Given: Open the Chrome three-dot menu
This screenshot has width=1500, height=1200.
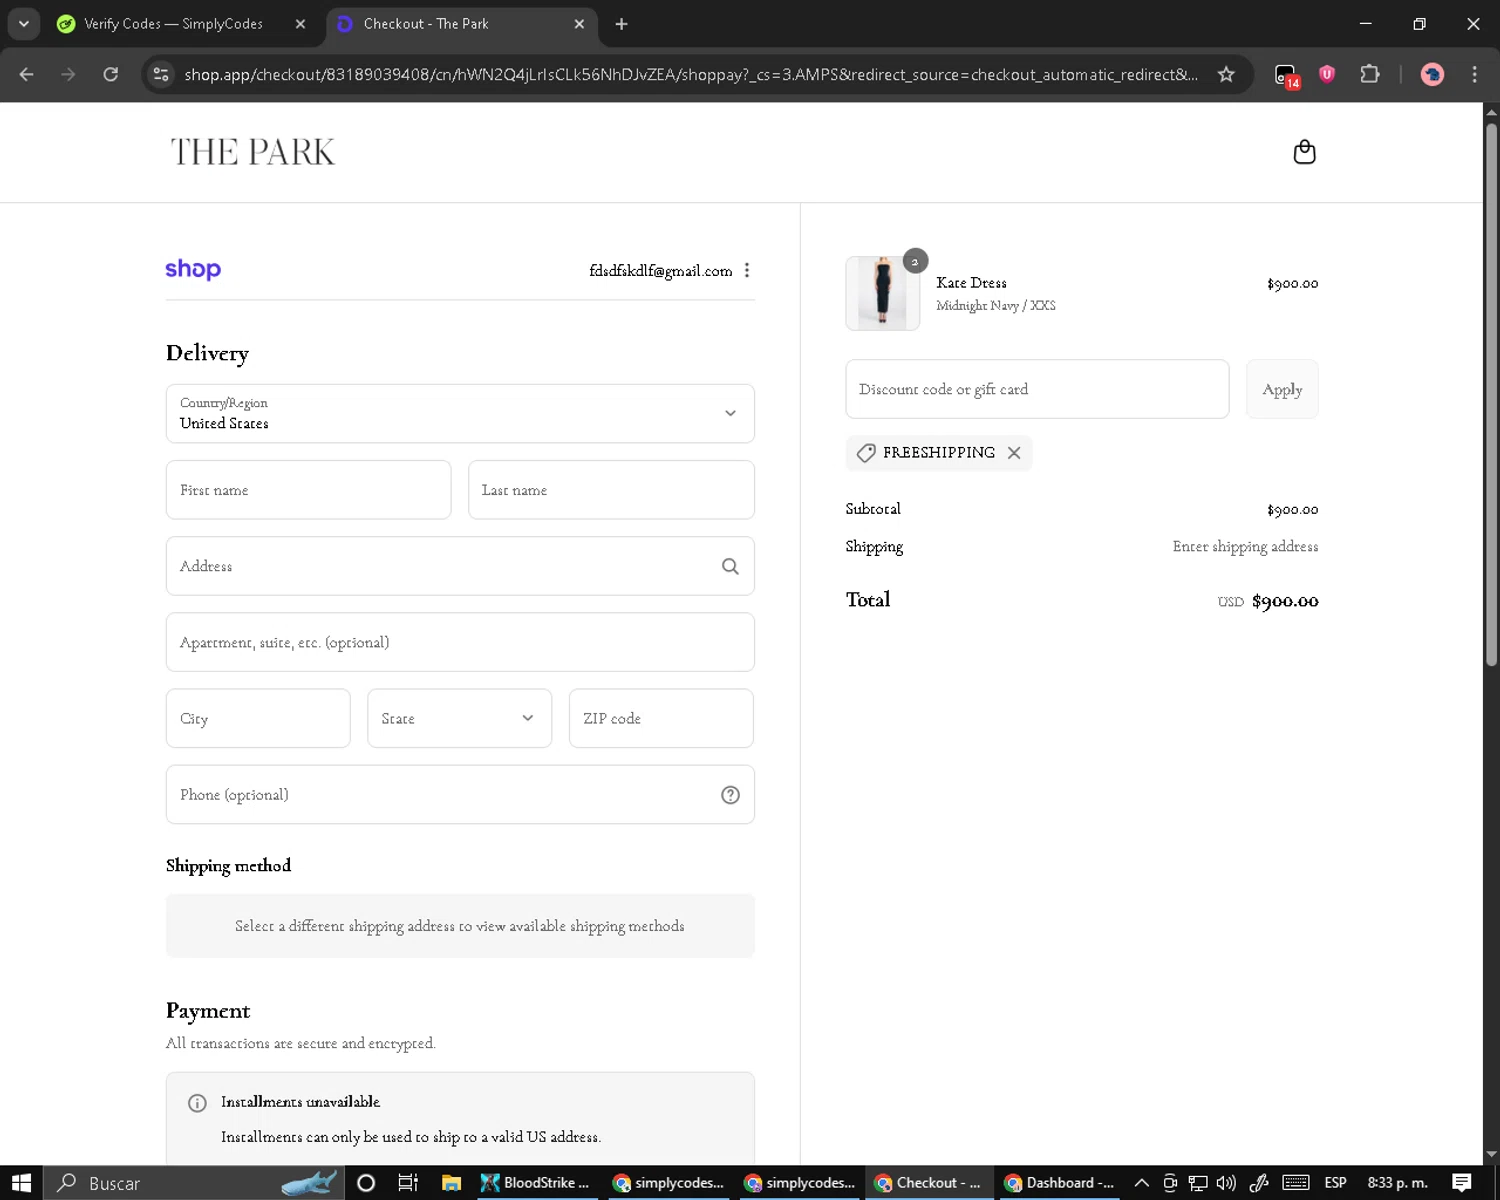Looking at the screenshot, I should (x=1474, y=74).
